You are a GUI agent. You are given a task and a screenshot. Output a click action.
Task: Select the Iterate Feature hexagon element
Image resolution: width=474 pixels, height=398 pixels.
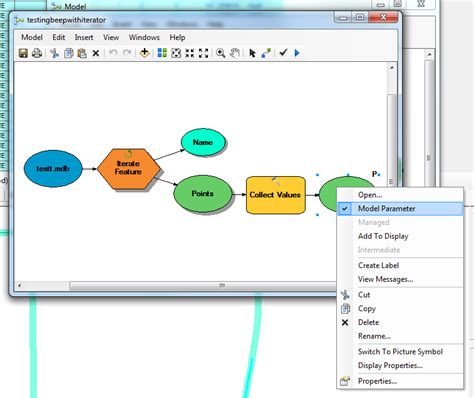click(x=128, y=168)
